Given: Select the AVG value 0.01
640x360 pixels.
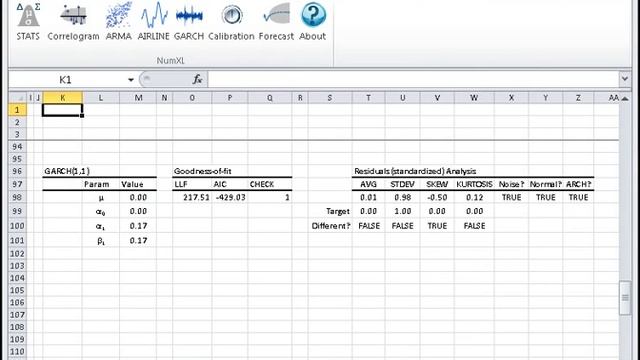Looking at the screenshot, I should pos(368,198).
